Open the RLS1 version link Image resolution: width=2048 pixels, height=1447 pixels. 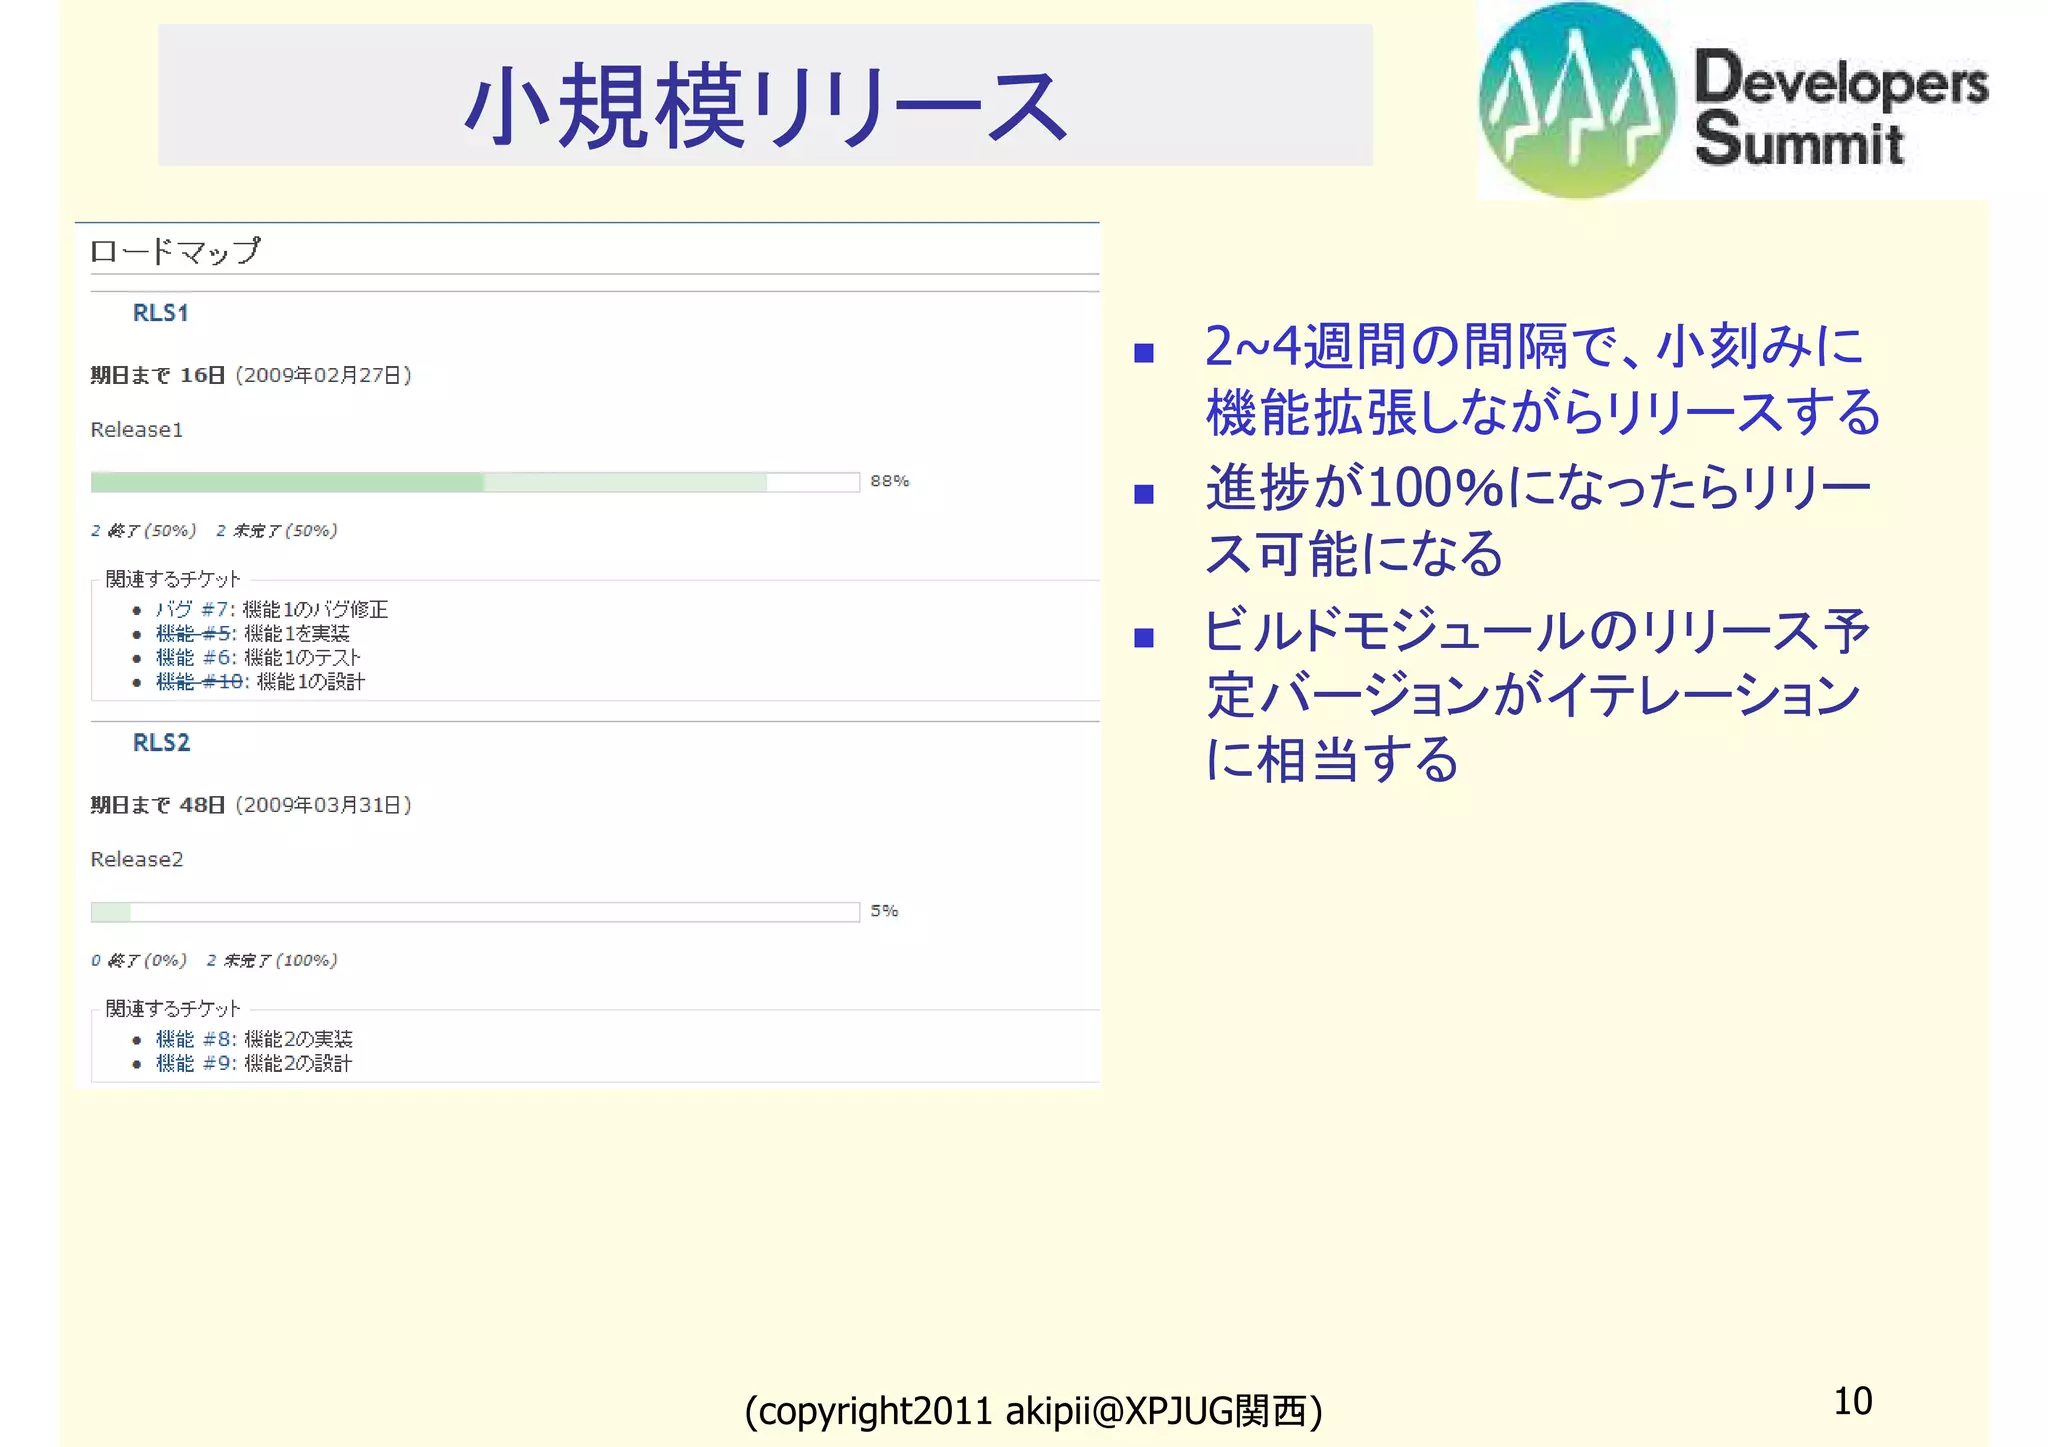160,313
